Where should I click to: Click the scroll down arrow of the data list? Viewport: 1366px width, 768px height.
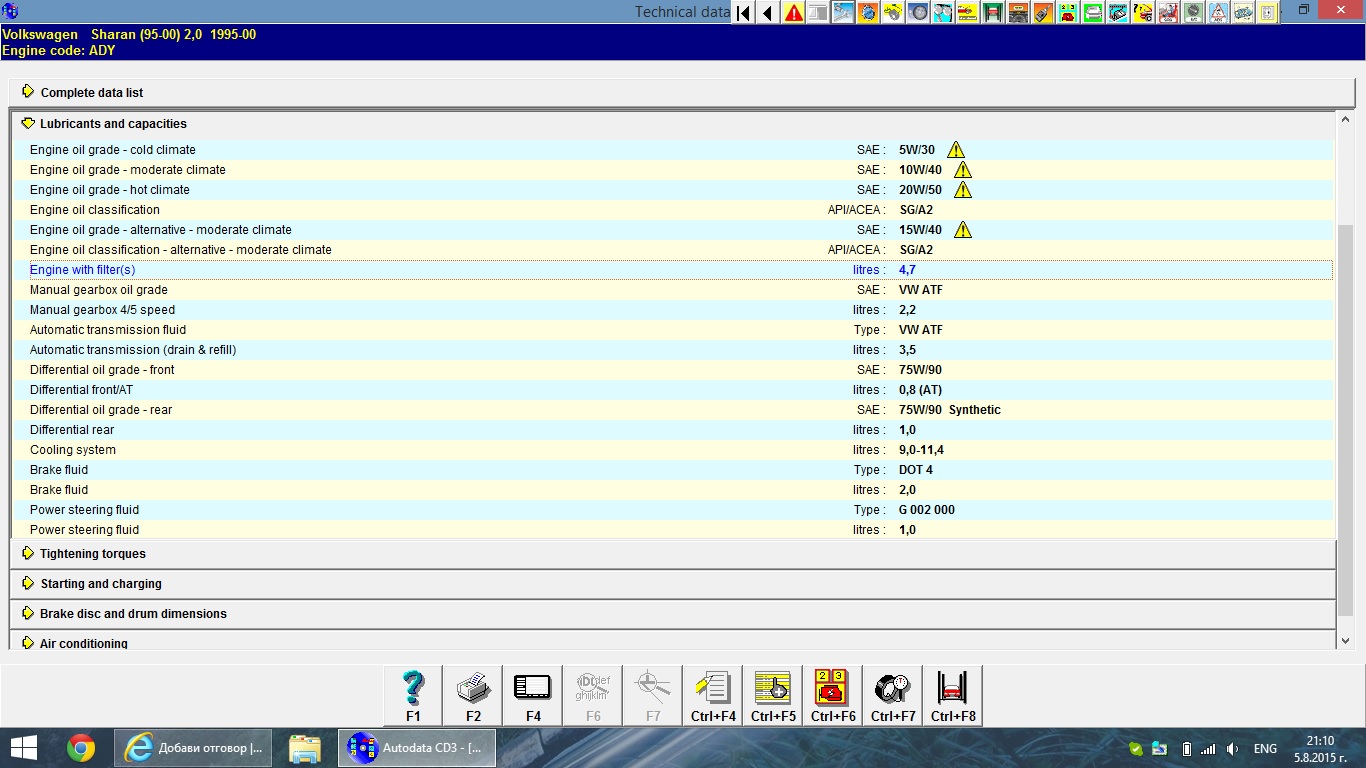pyautogui.click(x=1345, y=641)
